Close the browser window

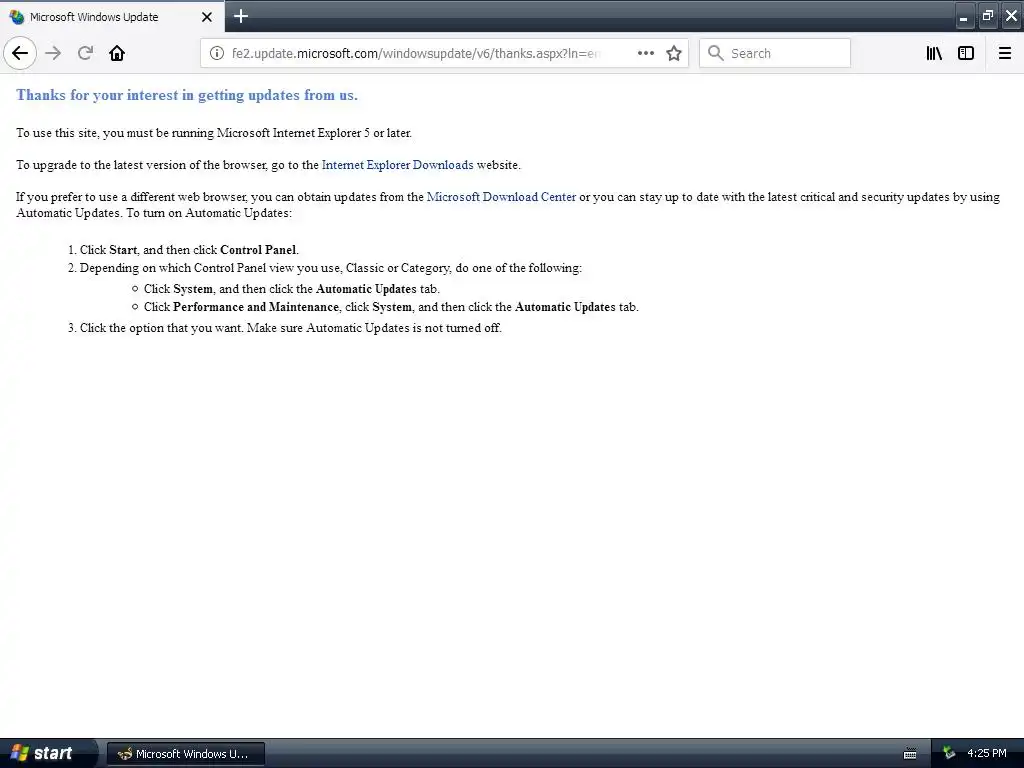click(x=1011, y=16)
